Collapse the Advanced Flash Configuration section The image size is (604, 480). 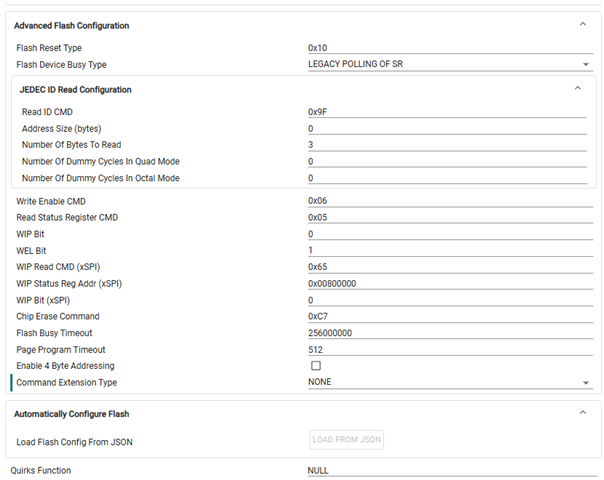pos(582,25)
